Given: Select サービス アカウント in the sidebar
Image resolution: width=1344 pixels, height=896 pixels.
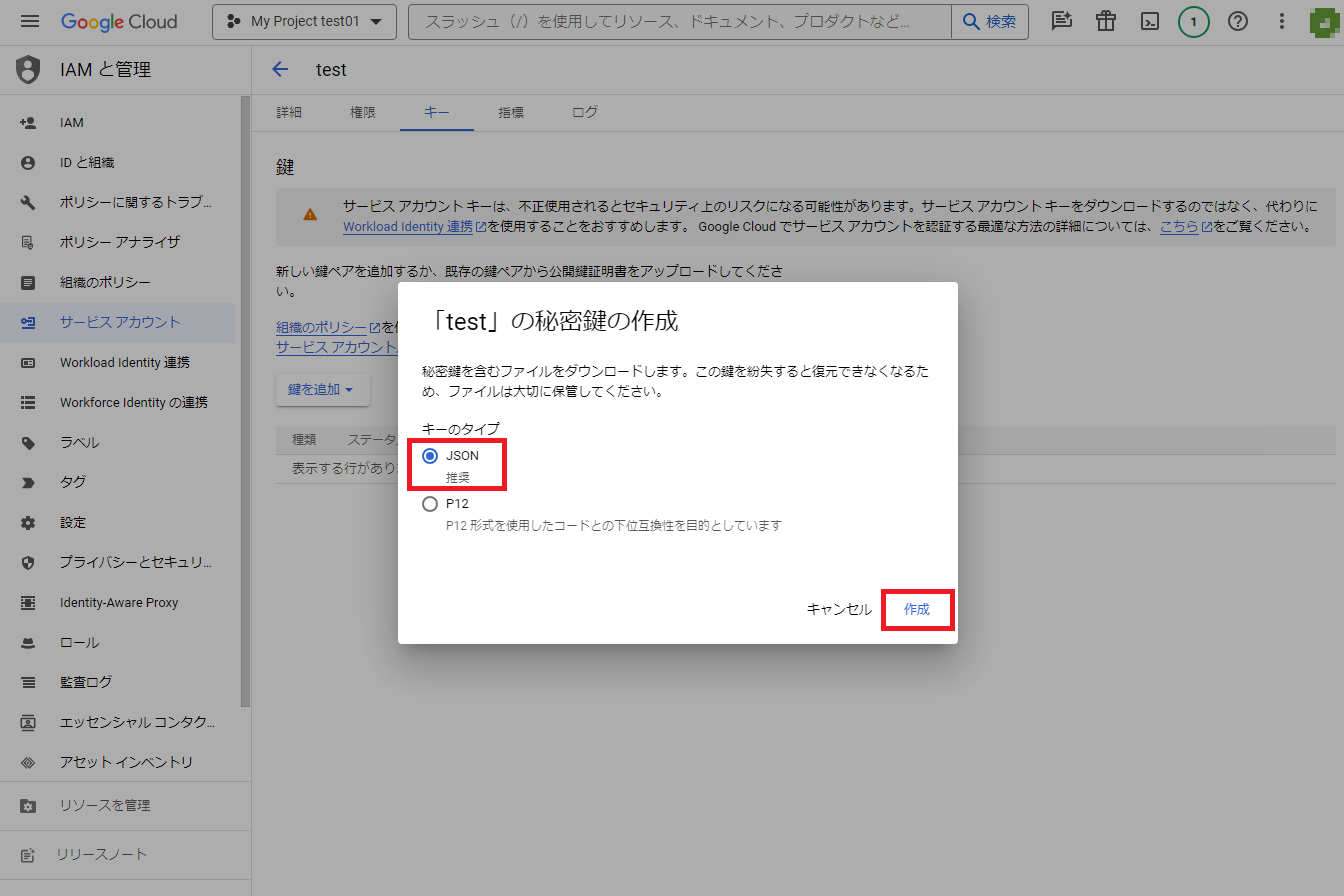Looking at the screenshot, I should click(x=120, y=322).
